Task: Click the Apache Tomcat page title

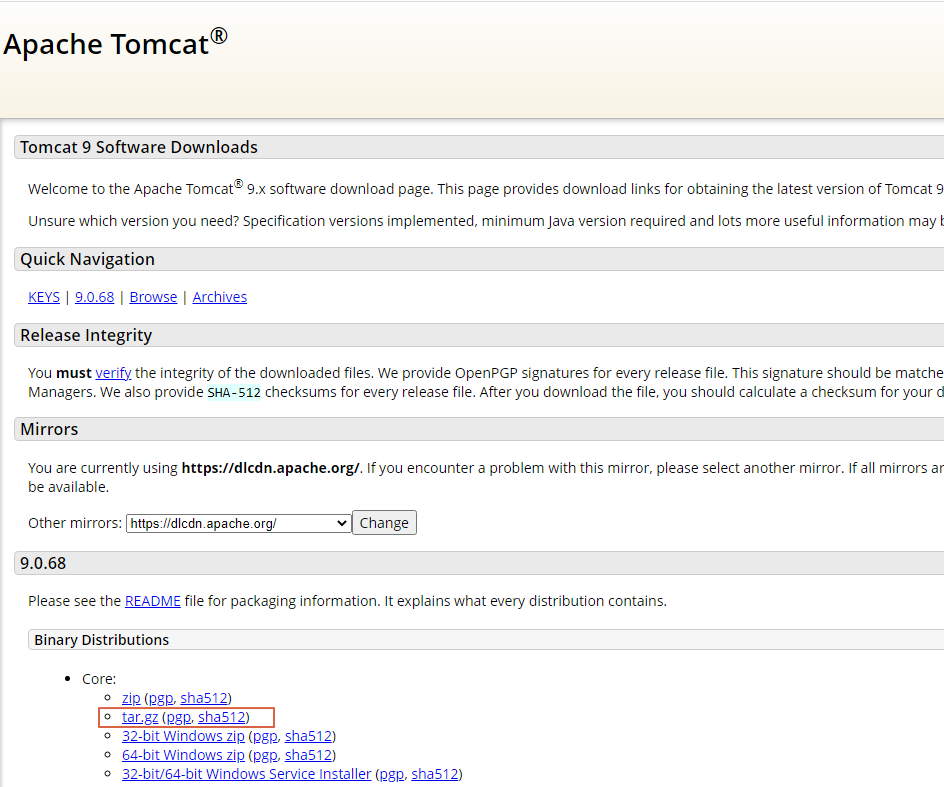Action: (116, 43)
